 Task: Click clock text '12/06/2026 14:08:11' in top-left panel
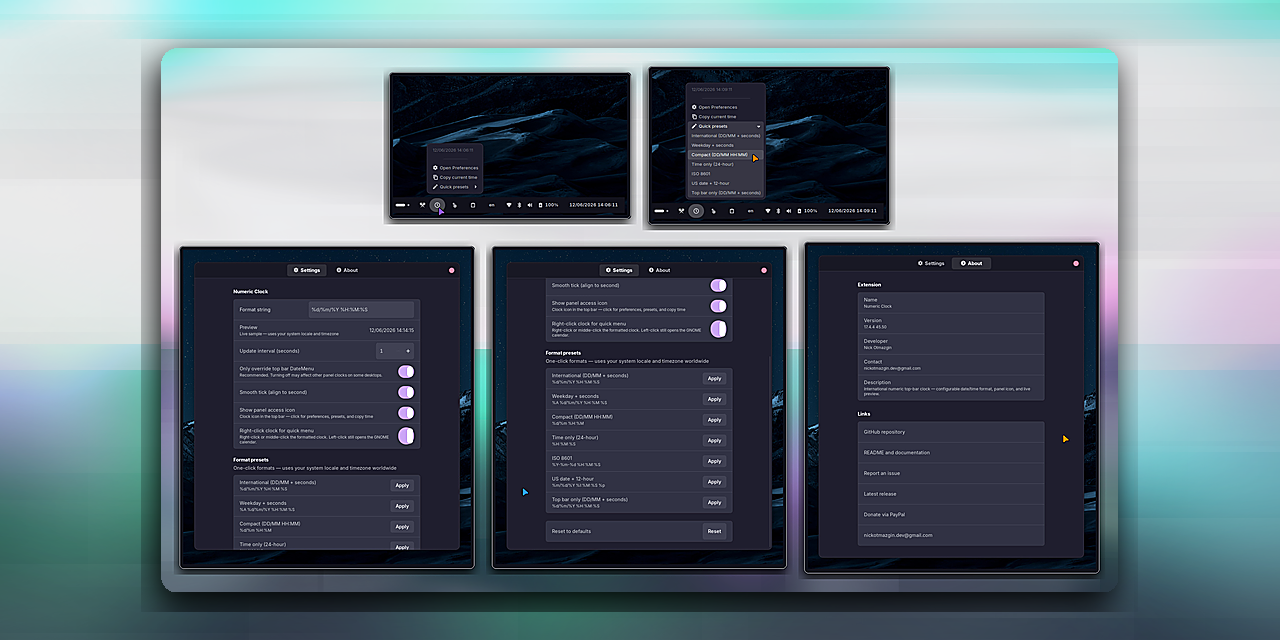click(593, 205)
